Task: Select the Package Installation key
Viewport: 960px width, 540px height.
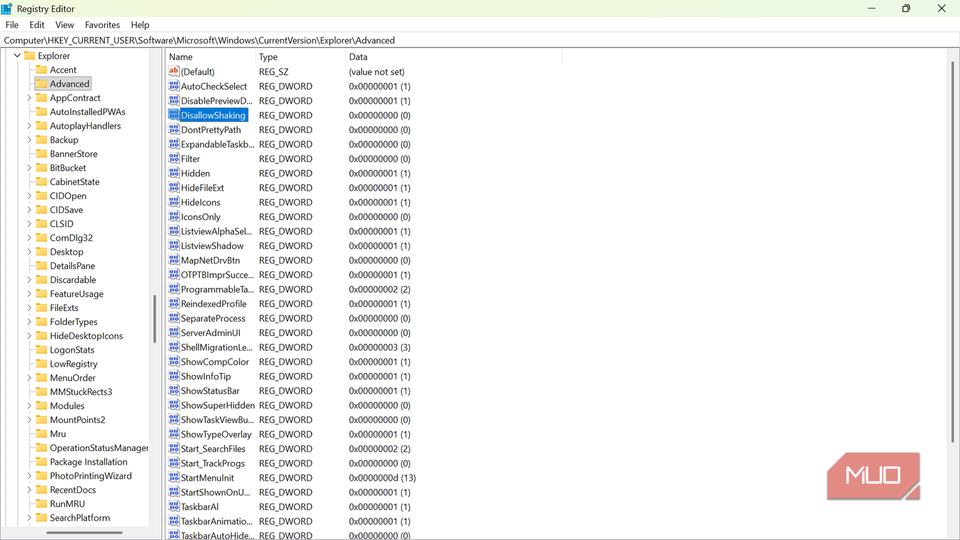Action: [89, 462]
